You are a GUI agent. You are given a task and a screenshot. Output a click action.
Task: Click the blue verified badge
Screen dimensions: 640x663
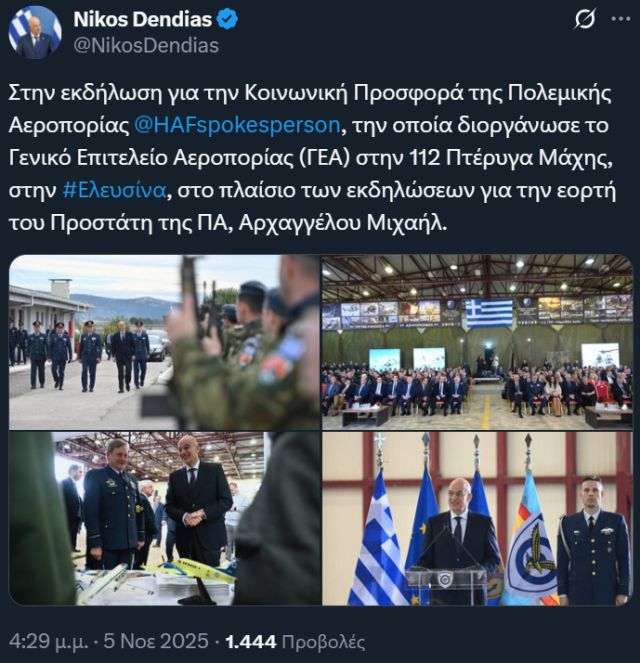(x=227, y=20)
